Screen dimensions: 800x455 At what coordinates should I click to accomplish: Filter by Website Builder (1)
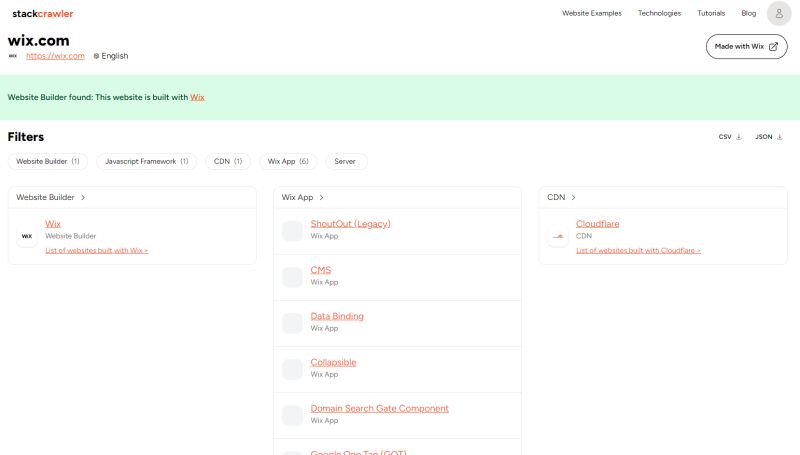tap(48, 161)
